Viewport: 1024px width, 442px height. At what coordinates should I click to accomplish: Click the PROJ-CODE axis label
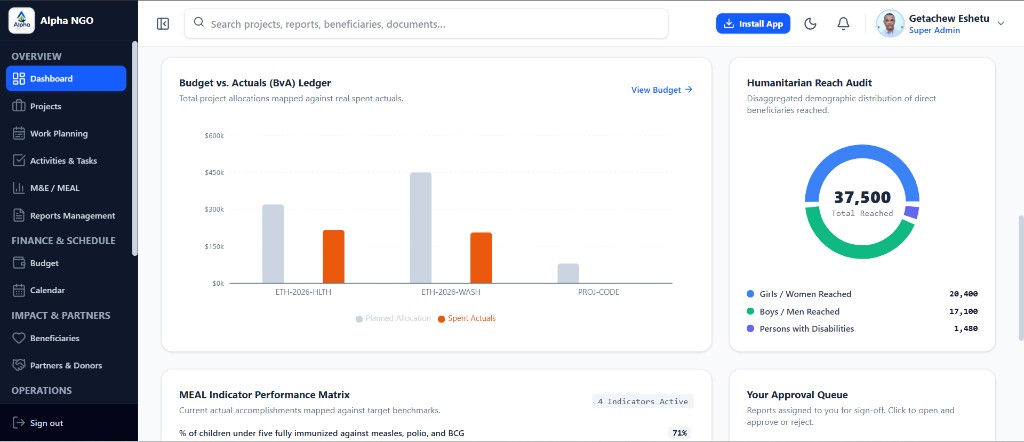coord(598,292)
